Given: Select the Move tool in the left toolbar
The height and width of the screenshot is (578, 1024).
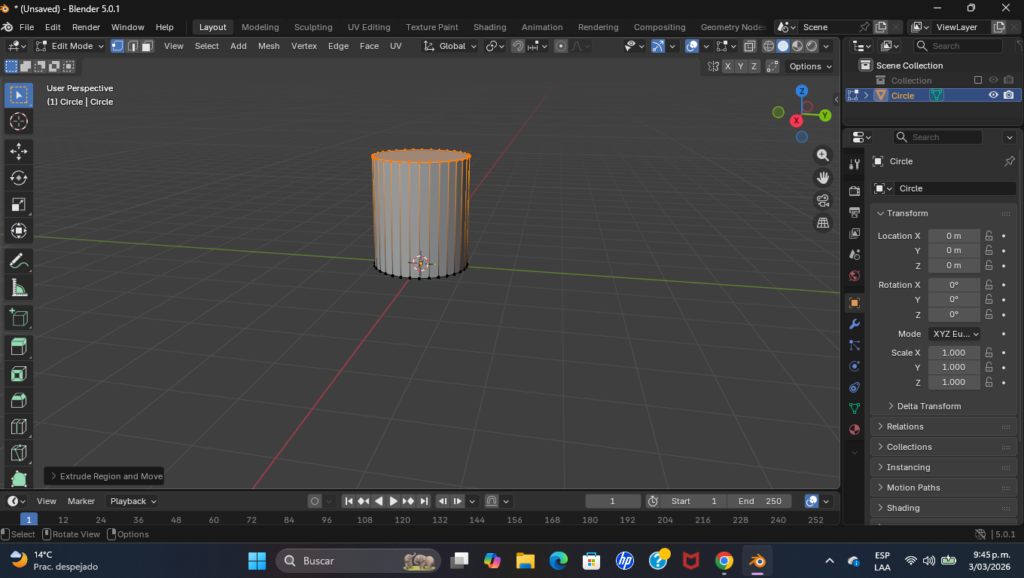Looking at the screenshot, I should [x=18, y=151].
